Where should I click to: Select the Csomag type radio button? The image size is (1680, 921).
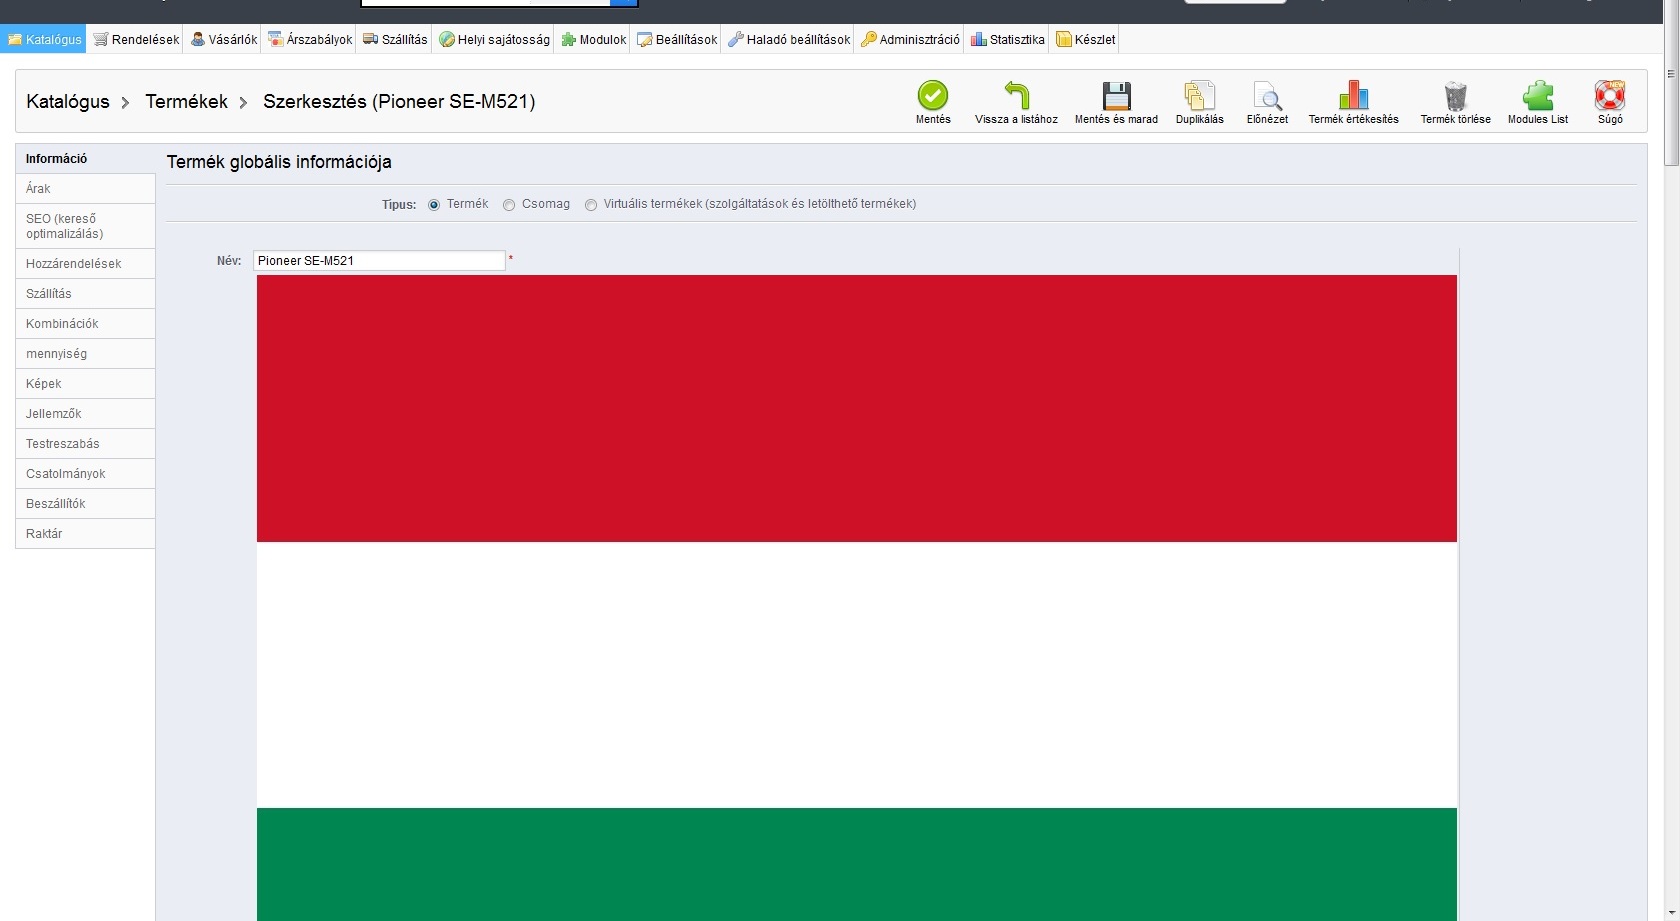(509, 205)
